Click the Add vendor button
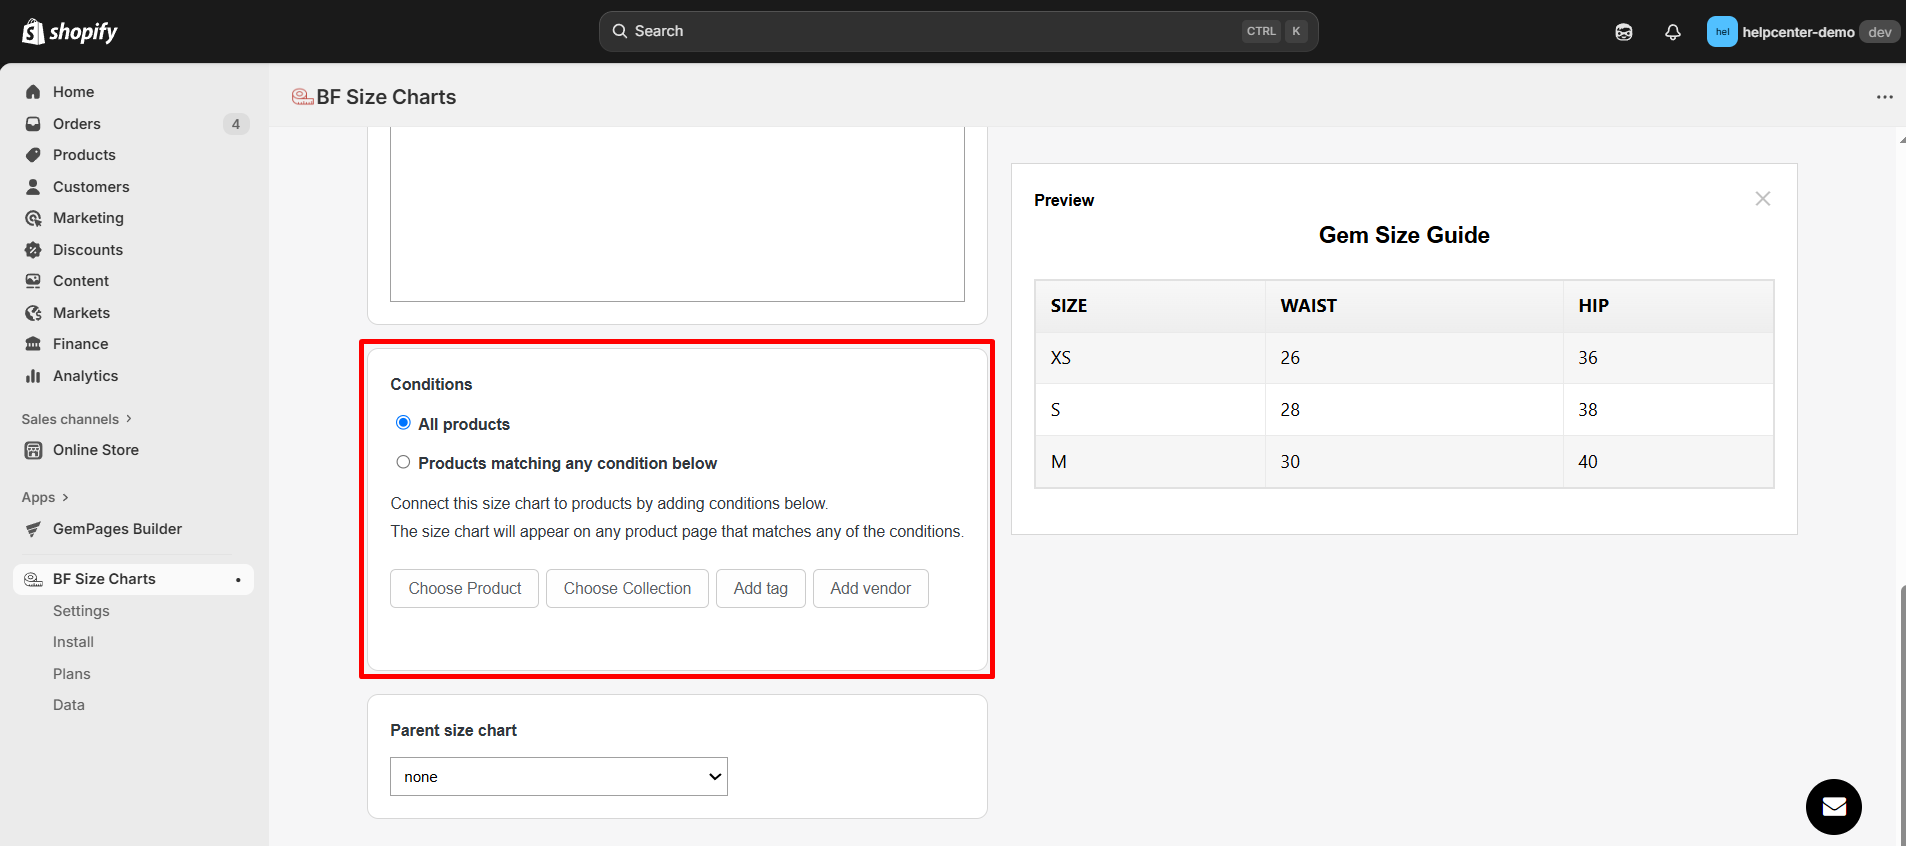The height and width of the screenshot is (846, 1906). tap(870, 589)
